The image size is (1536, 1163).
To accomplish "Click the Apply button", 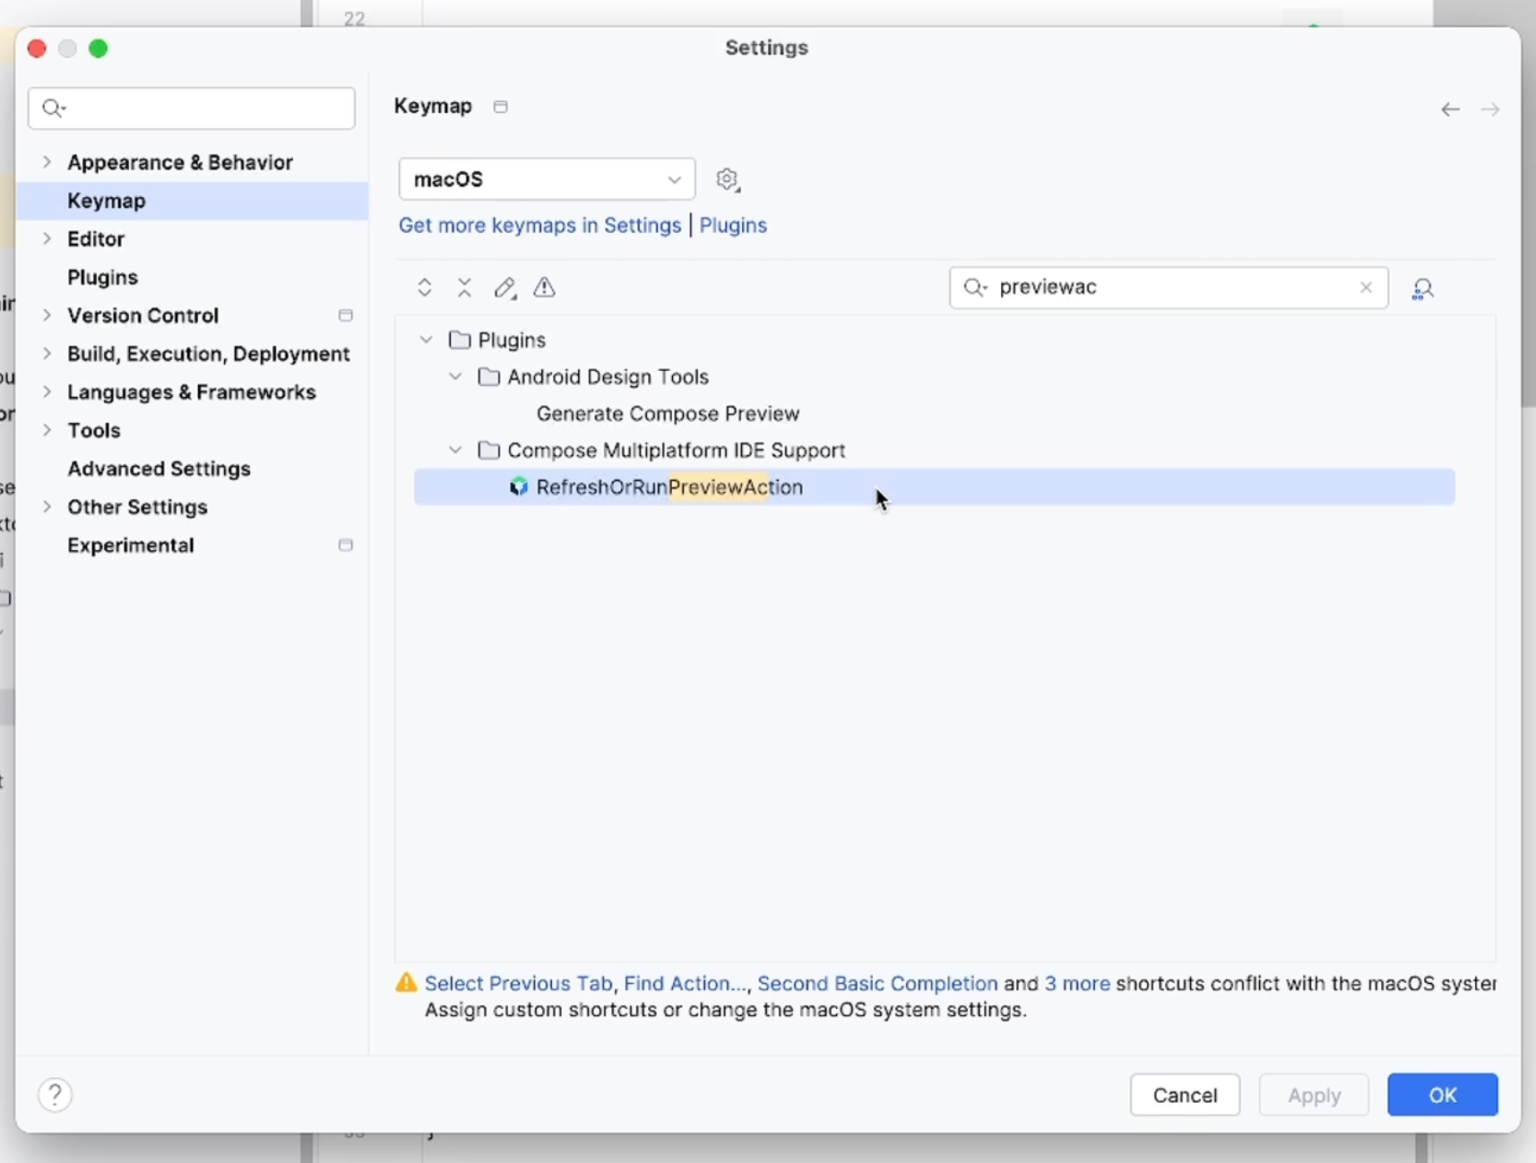I will pos(1313,1095).
